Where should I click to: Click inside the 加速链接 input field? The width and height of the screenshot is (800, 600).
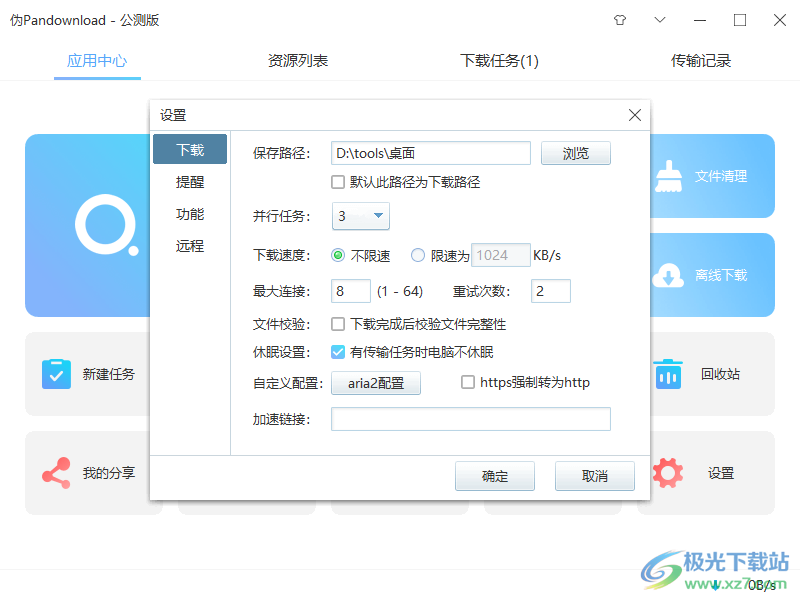470,418
